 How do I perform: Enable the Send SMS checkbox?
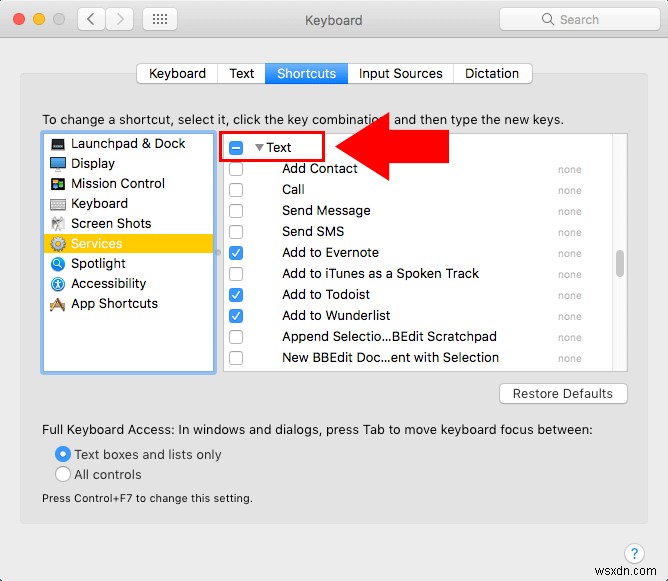[236, 232]
